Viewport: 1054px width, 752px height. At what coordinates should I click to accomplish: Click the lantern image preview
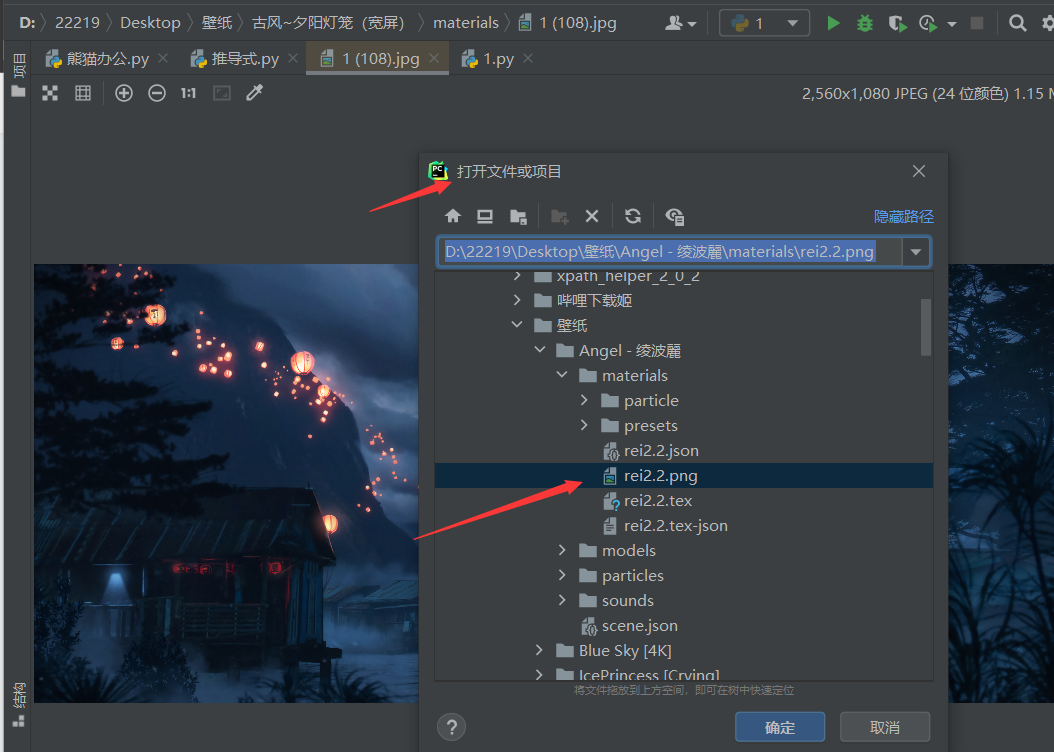[x=226, y=483]
